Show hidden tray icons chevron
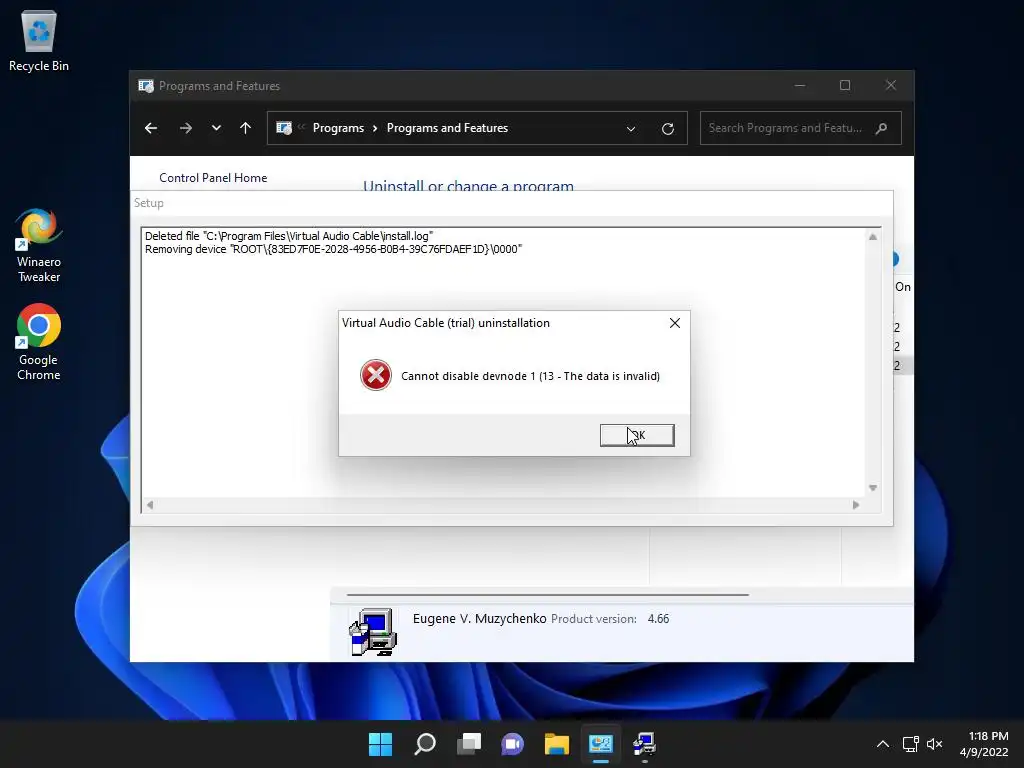This screenshot has height=768, width=1024. 882,744
